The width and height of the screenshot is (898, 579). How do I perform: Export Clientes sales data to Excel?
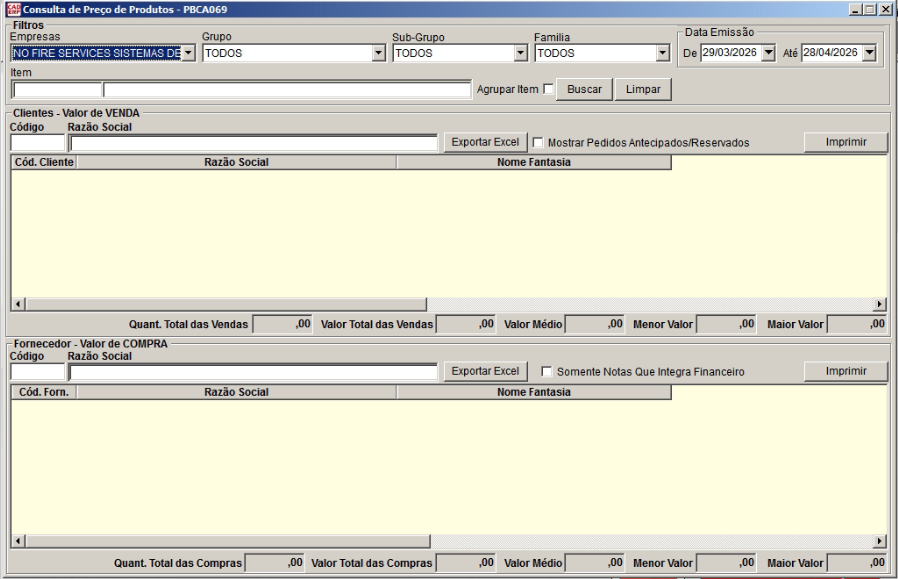tap(485, 142)
